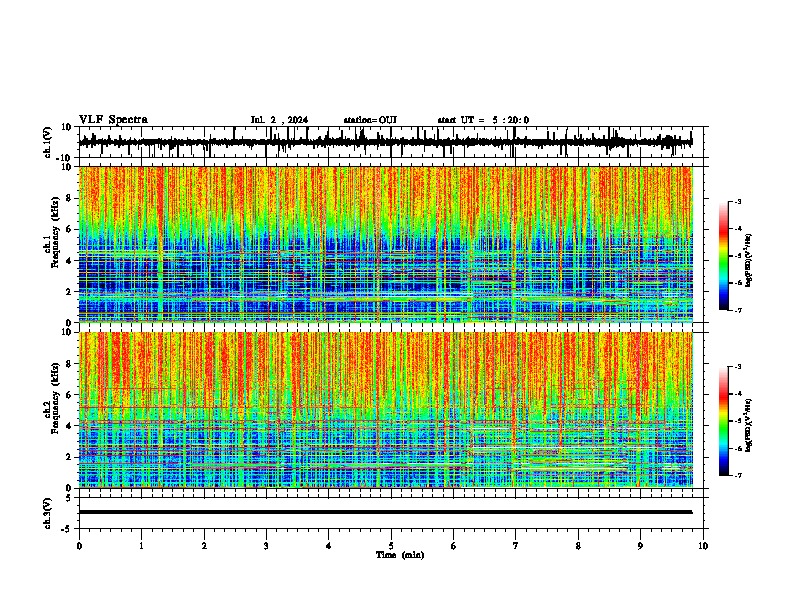Click time axis tick label "3"
The width and height of the screenshot is (792, 612).
coord(266,546)
